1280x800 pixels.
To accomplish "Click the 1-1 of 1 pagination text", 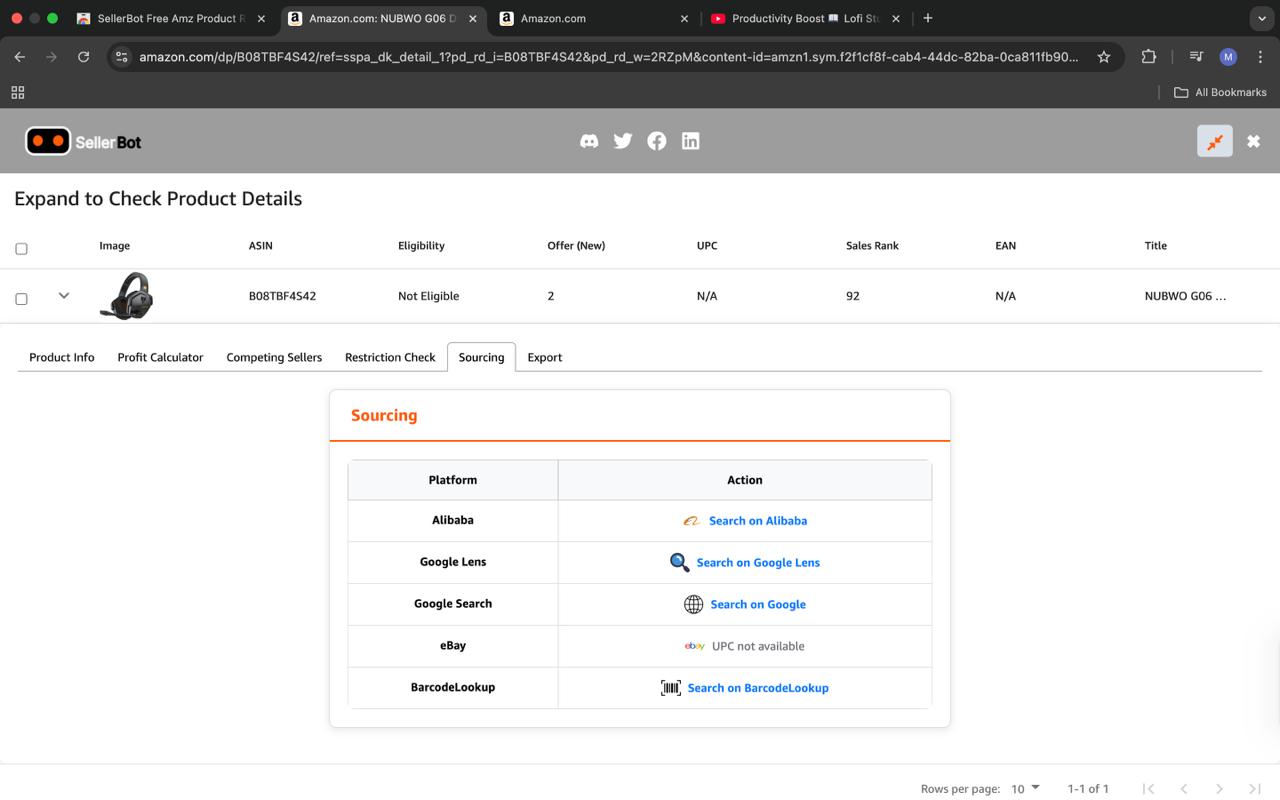I will (x=1088, y=789).
